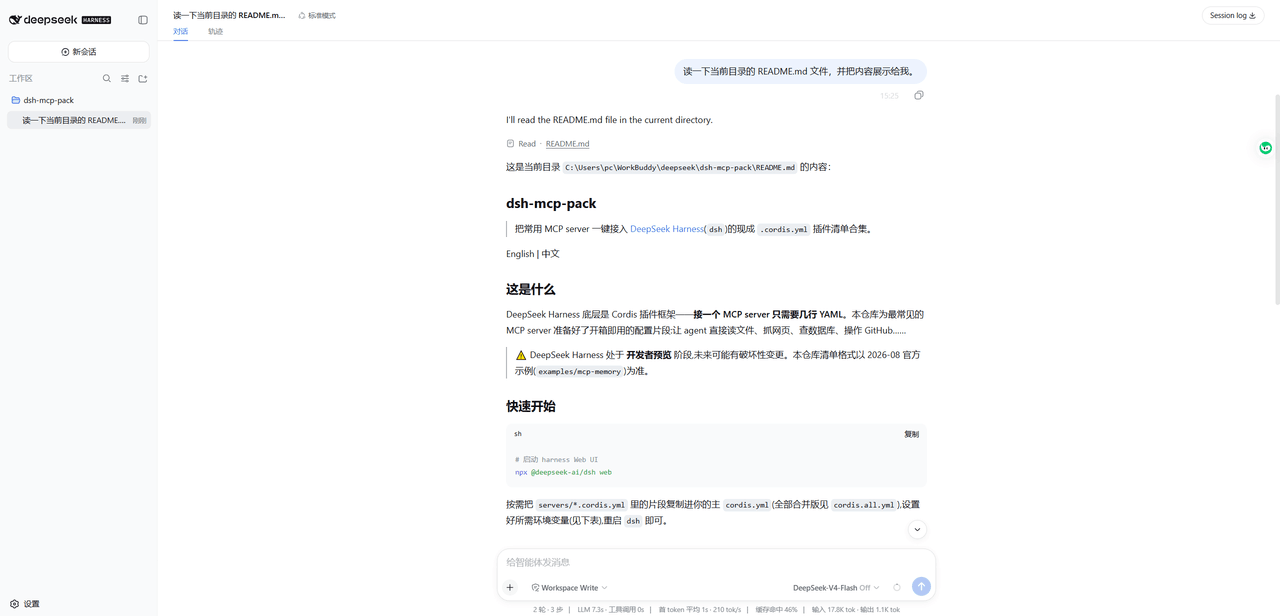Click the '# 启动 harness Web UI' comment line
The image size is (1280, 616).
(556, 460)
